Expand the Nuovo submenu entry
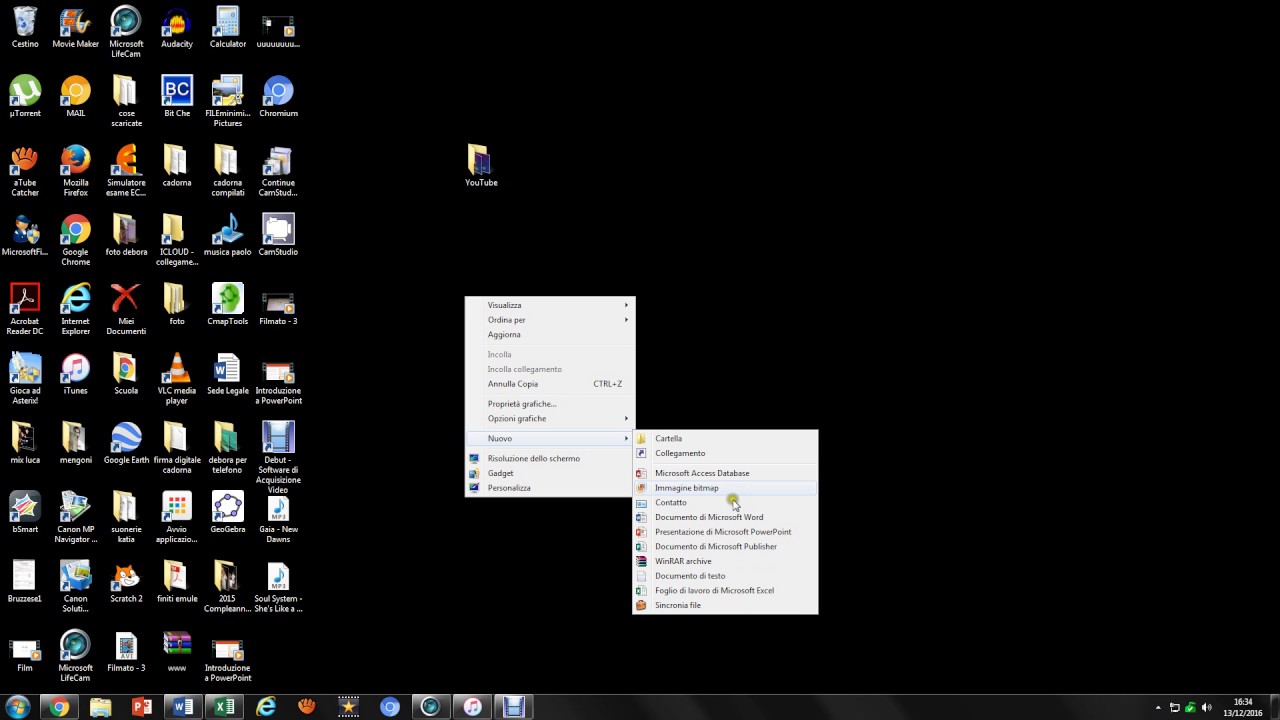Screen dimensions: 1280x720 pos(550,438)
